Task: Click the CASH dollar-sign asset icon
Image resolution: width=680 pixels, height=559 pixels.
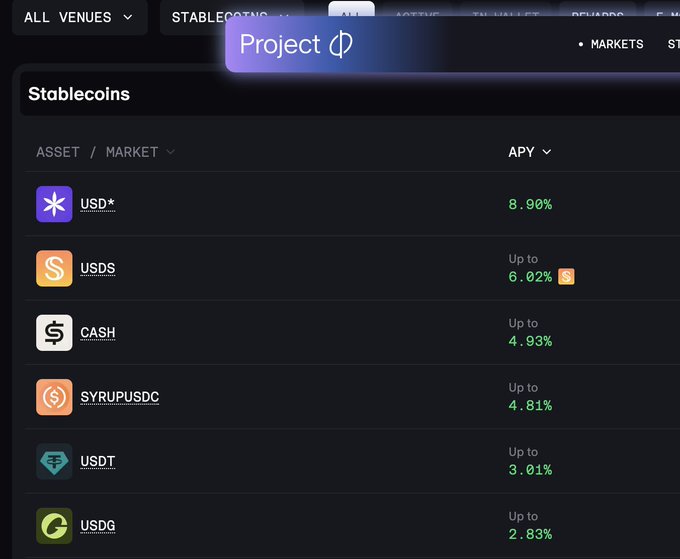Action: click(54, 333)
